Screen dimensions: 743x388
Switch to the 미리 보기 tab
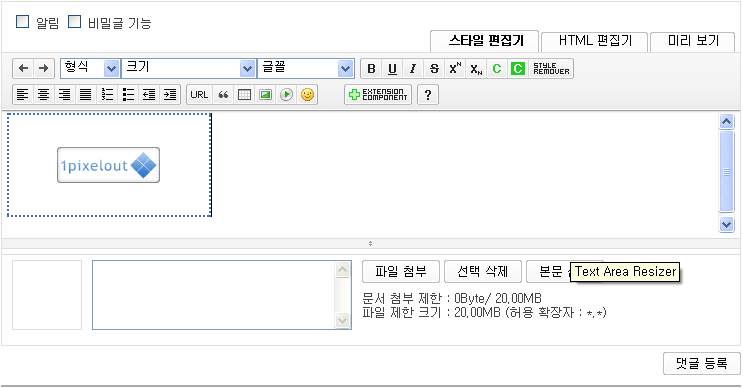coord(693,41)
